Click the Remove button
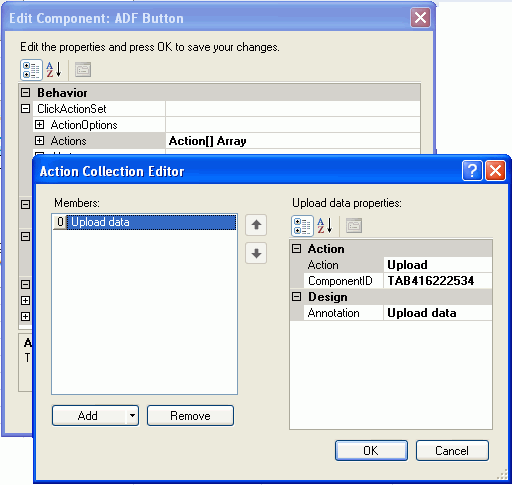The image size is (512, 485). [x=190, y=415]
